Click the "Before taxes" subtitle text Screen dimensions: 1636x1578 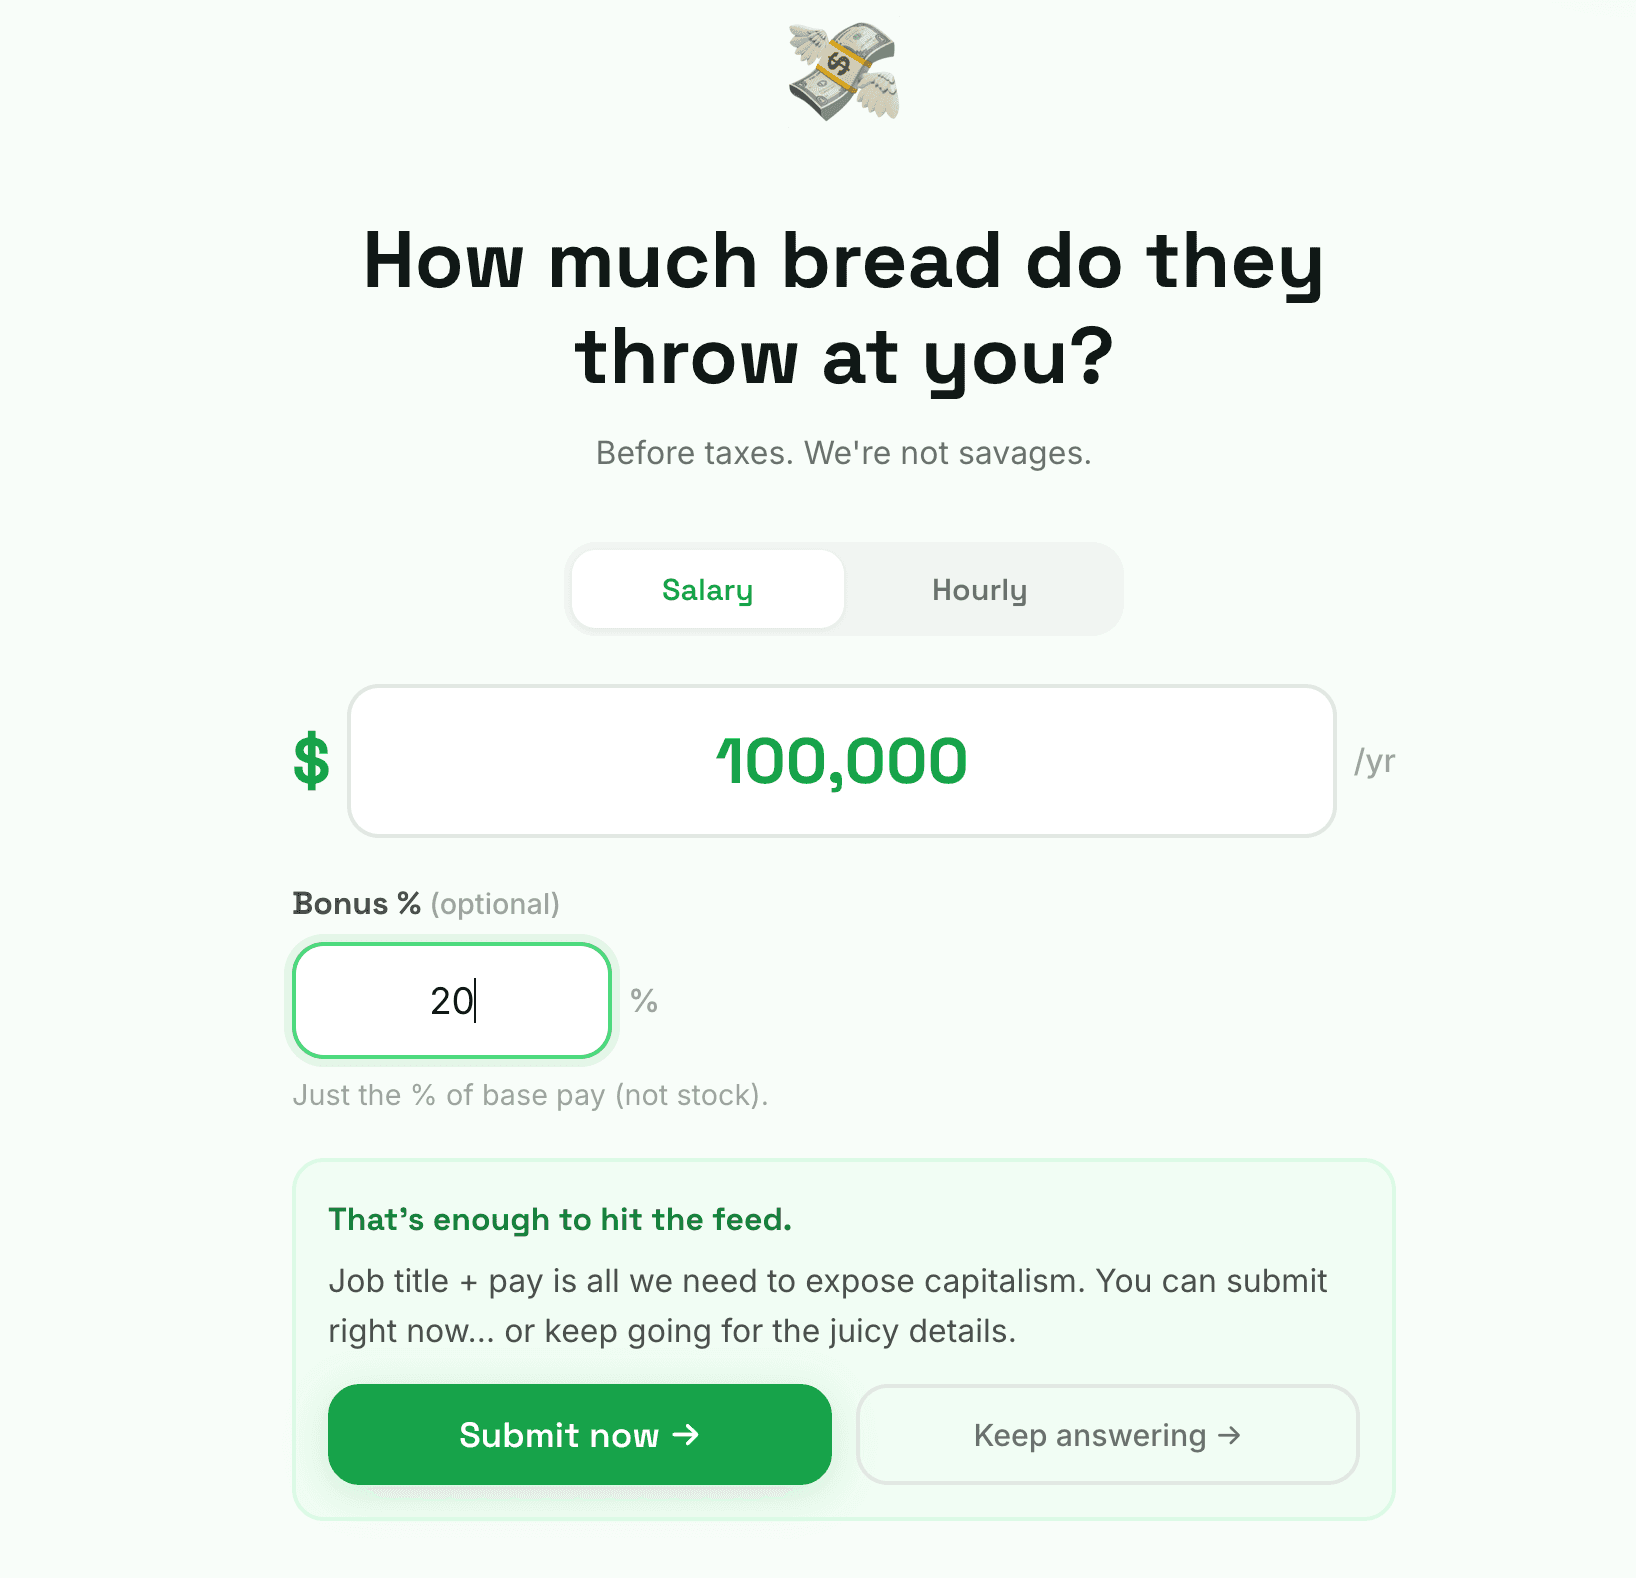(843, 453)
